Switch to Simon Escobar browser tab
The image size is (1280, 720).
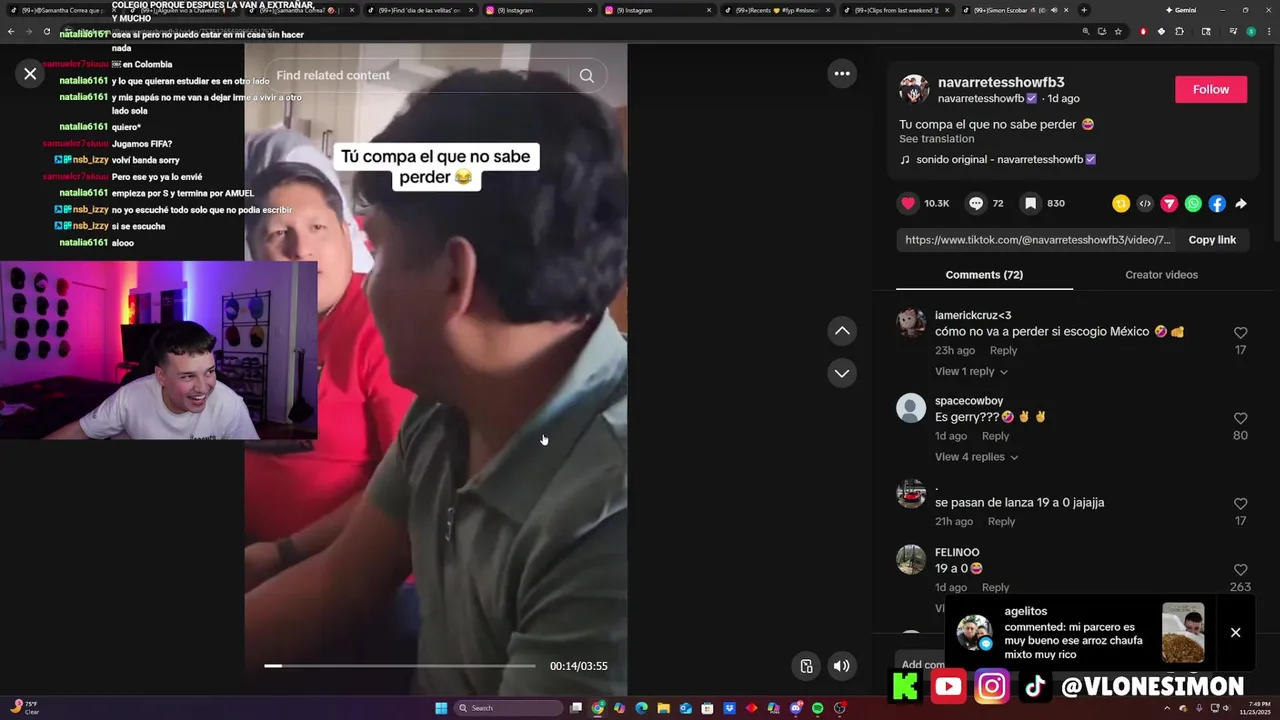[x=1016, y=10]
